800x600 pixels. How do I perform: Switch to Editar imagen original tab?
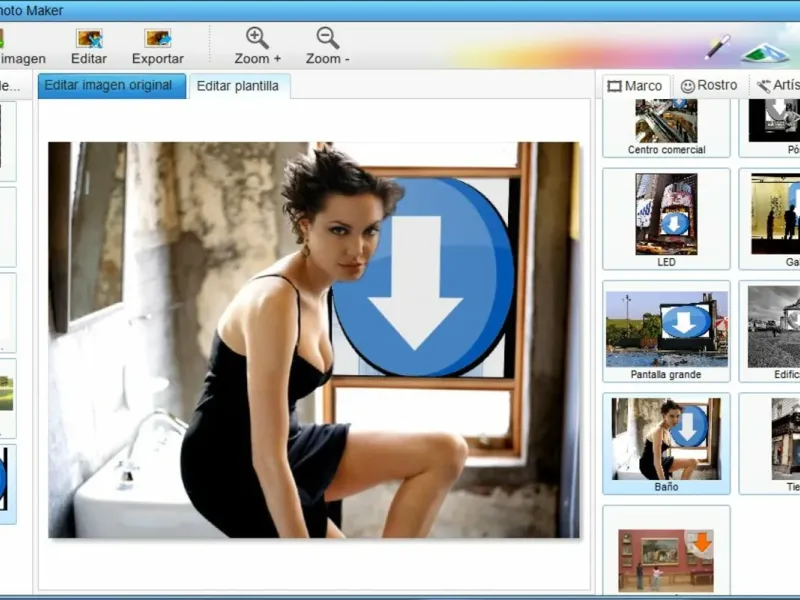click(x=112, y=85)
